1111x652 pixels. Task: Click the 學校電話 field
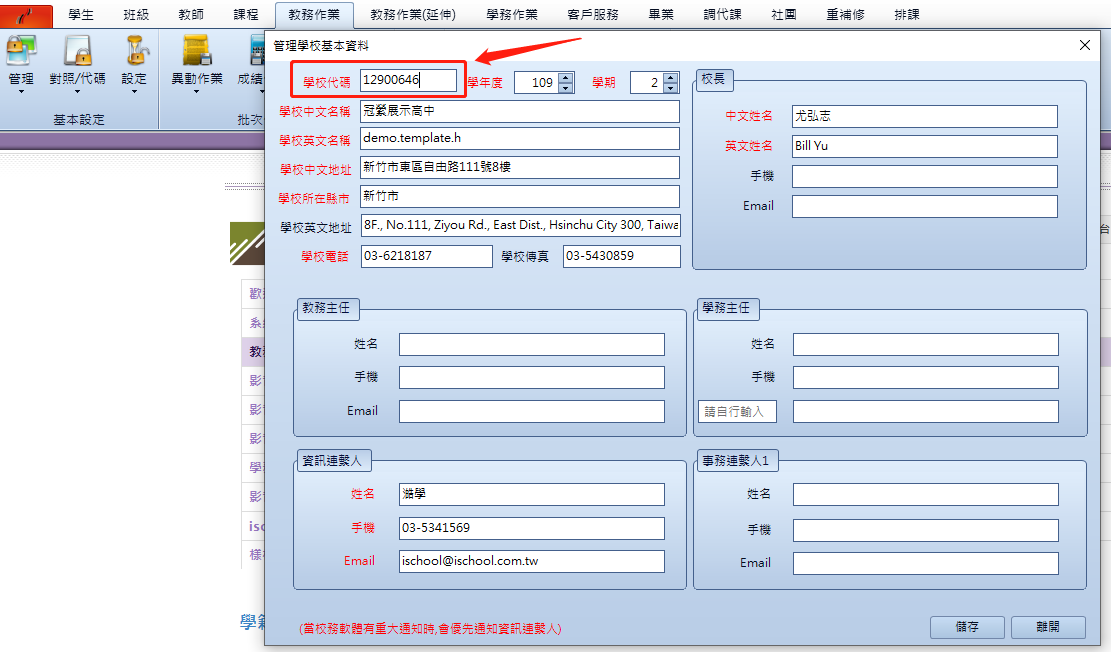point(427,256)
